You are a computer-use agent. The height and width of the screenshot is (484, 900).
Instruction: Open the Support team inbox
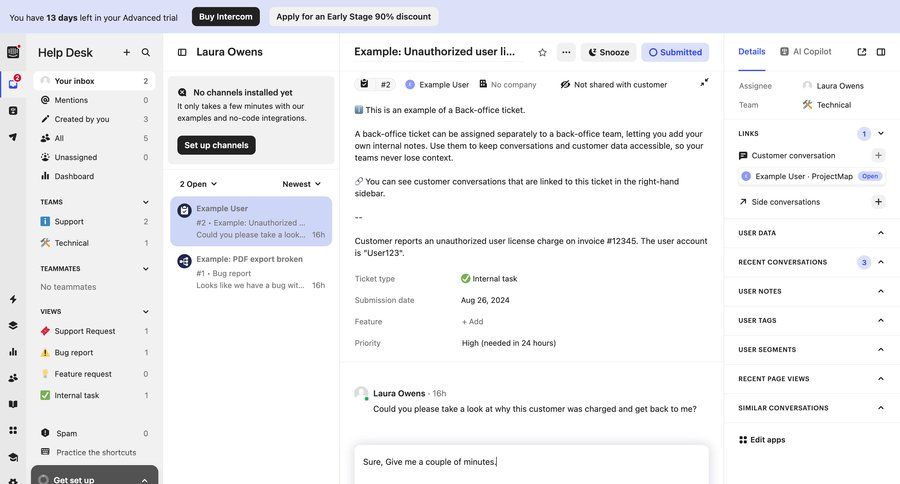[94, 222]
